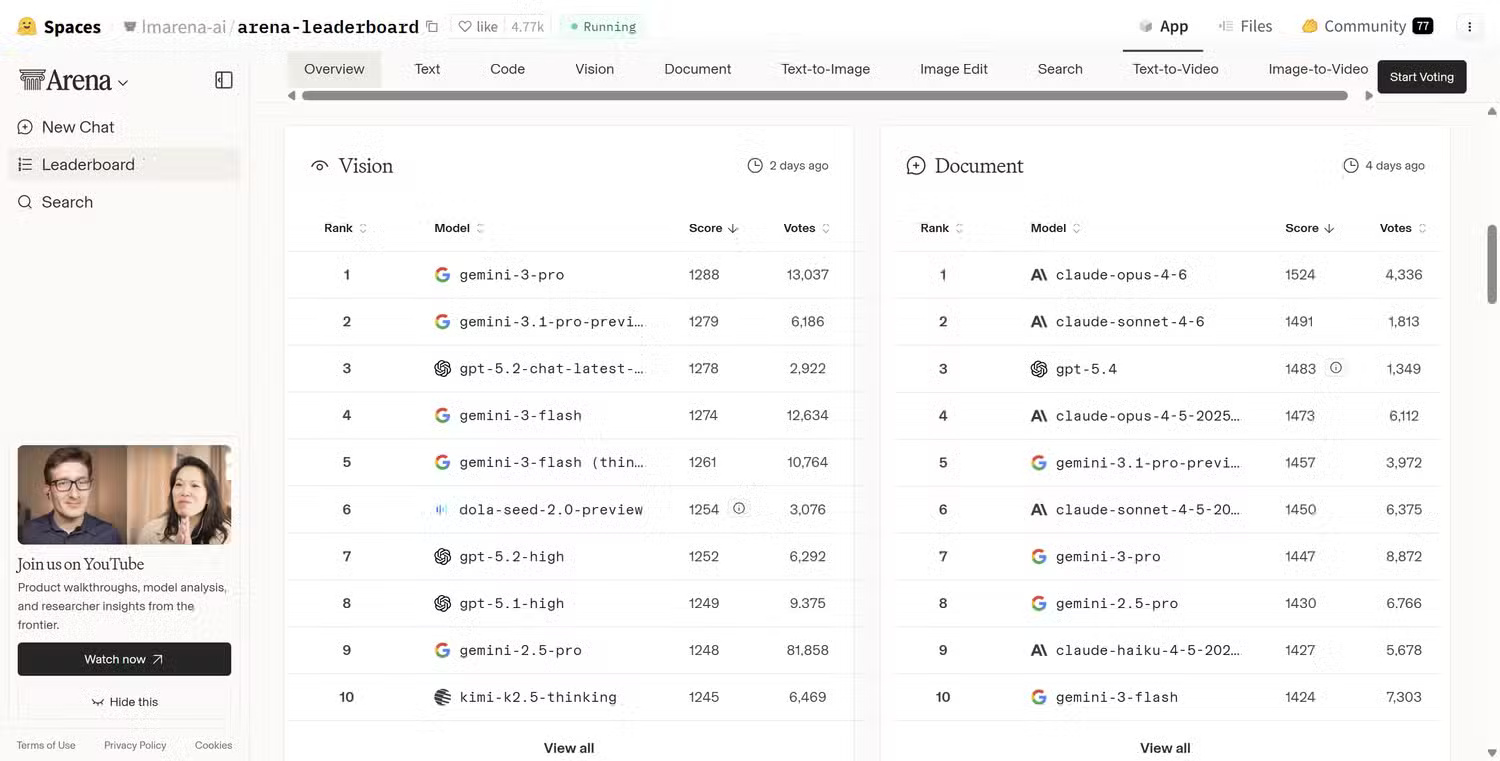Copy the arena-leaderboard space name
Screen dimensions: 1500x761
pos(432,27)
